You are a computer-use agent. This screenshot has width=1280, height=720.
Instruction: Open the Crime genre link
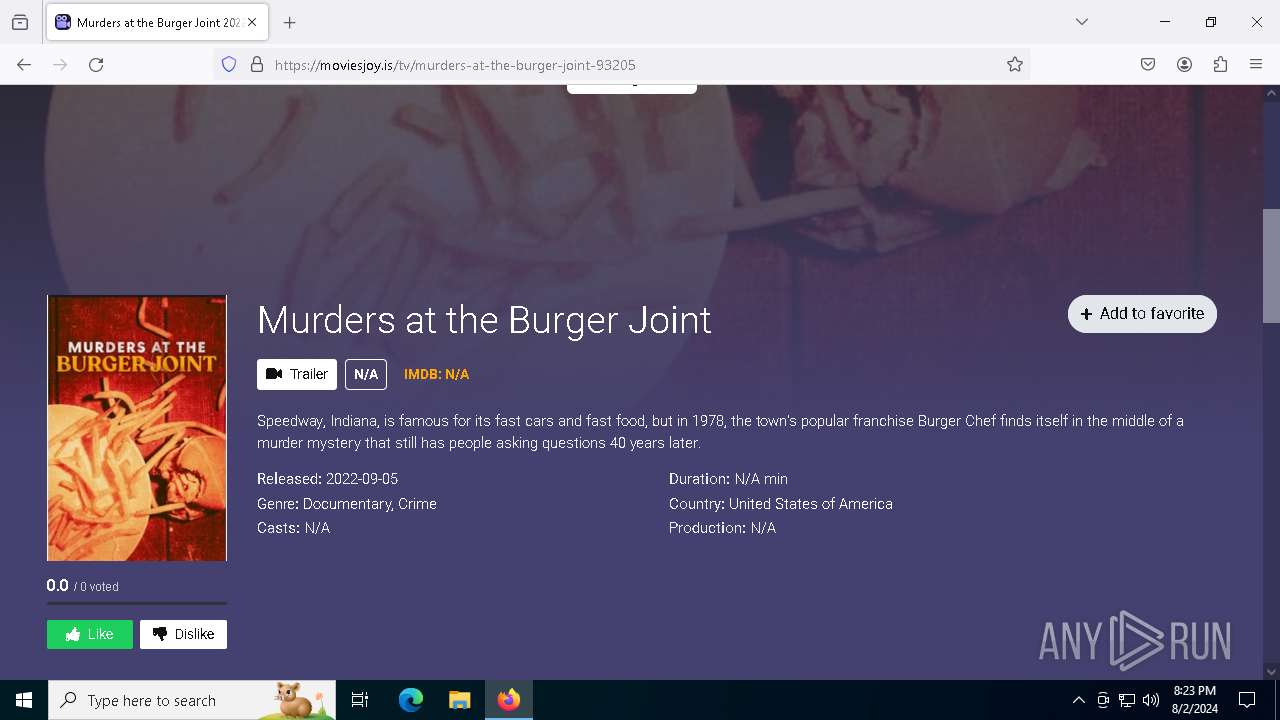[417, 504]
